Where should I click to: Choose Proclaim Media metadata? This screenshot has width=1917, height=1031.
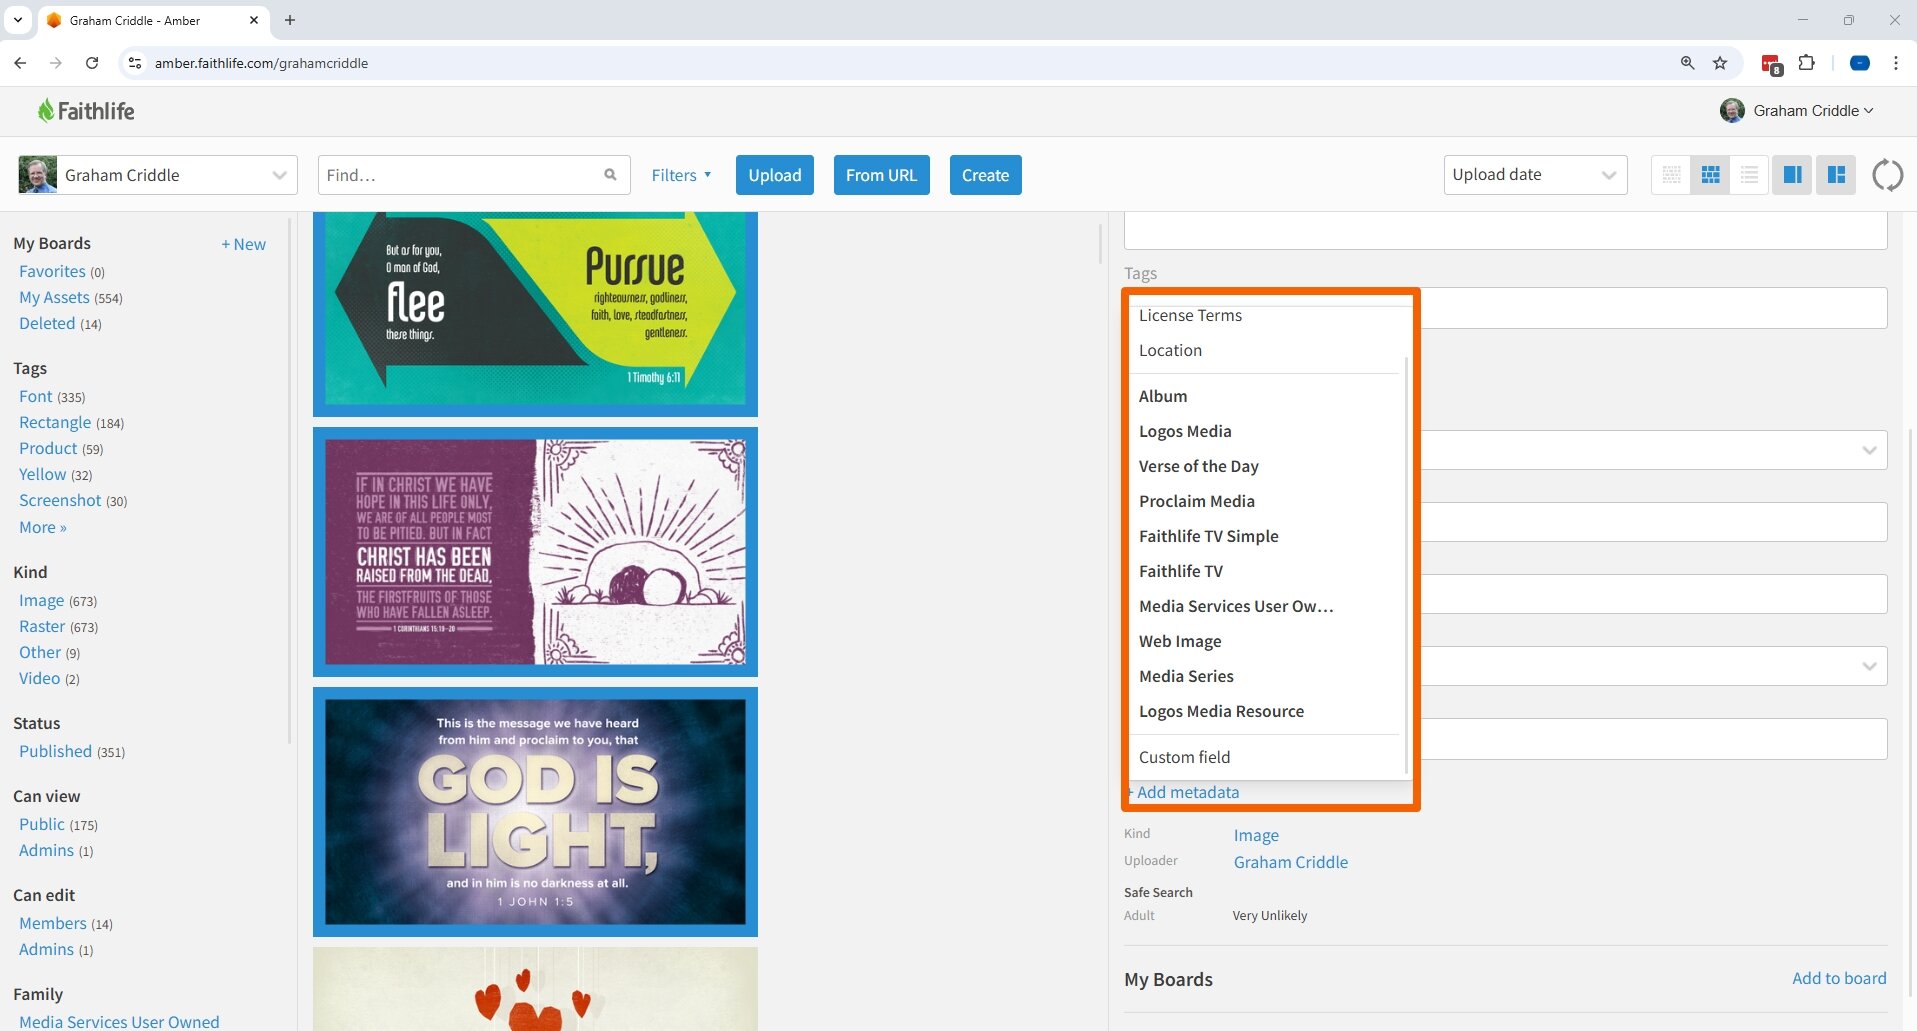[x=1196, y=501]
